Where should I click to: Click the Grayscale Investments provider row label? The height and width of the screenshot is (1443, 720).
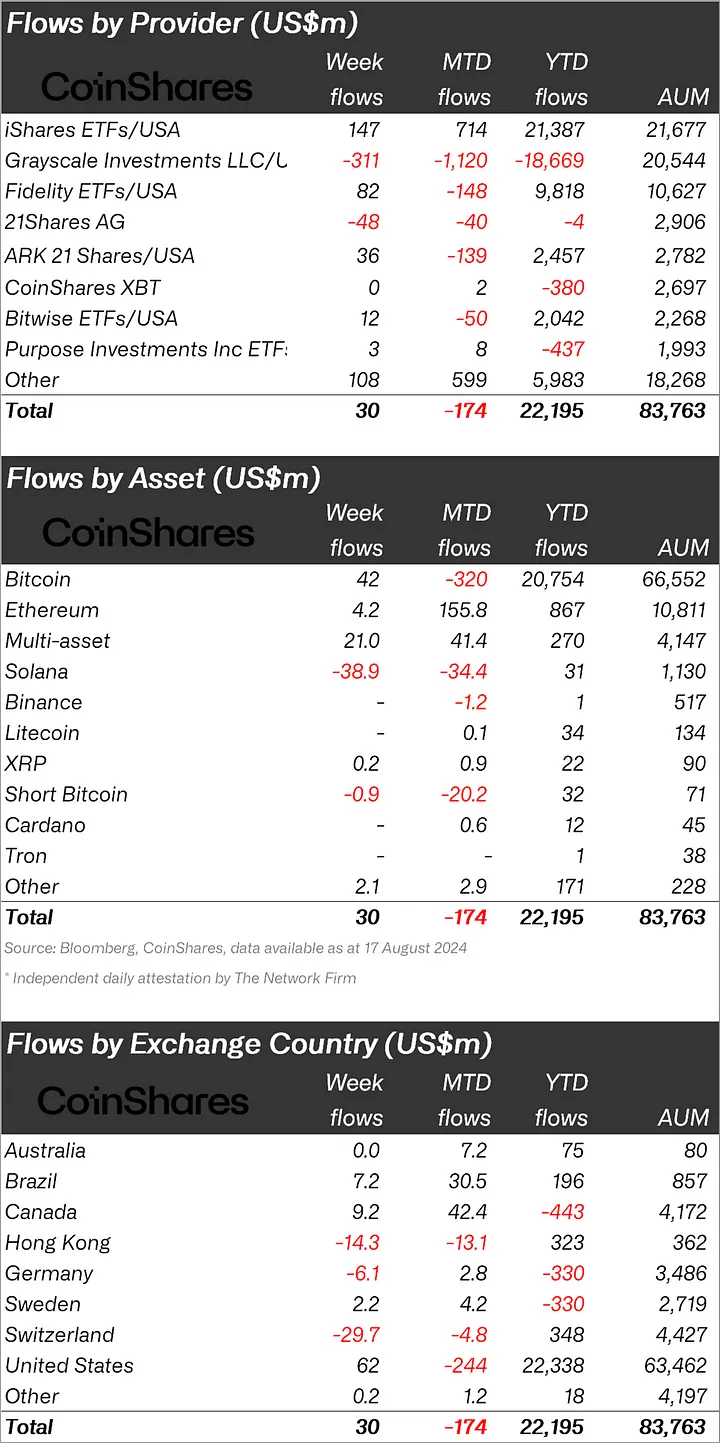point(144,160)
